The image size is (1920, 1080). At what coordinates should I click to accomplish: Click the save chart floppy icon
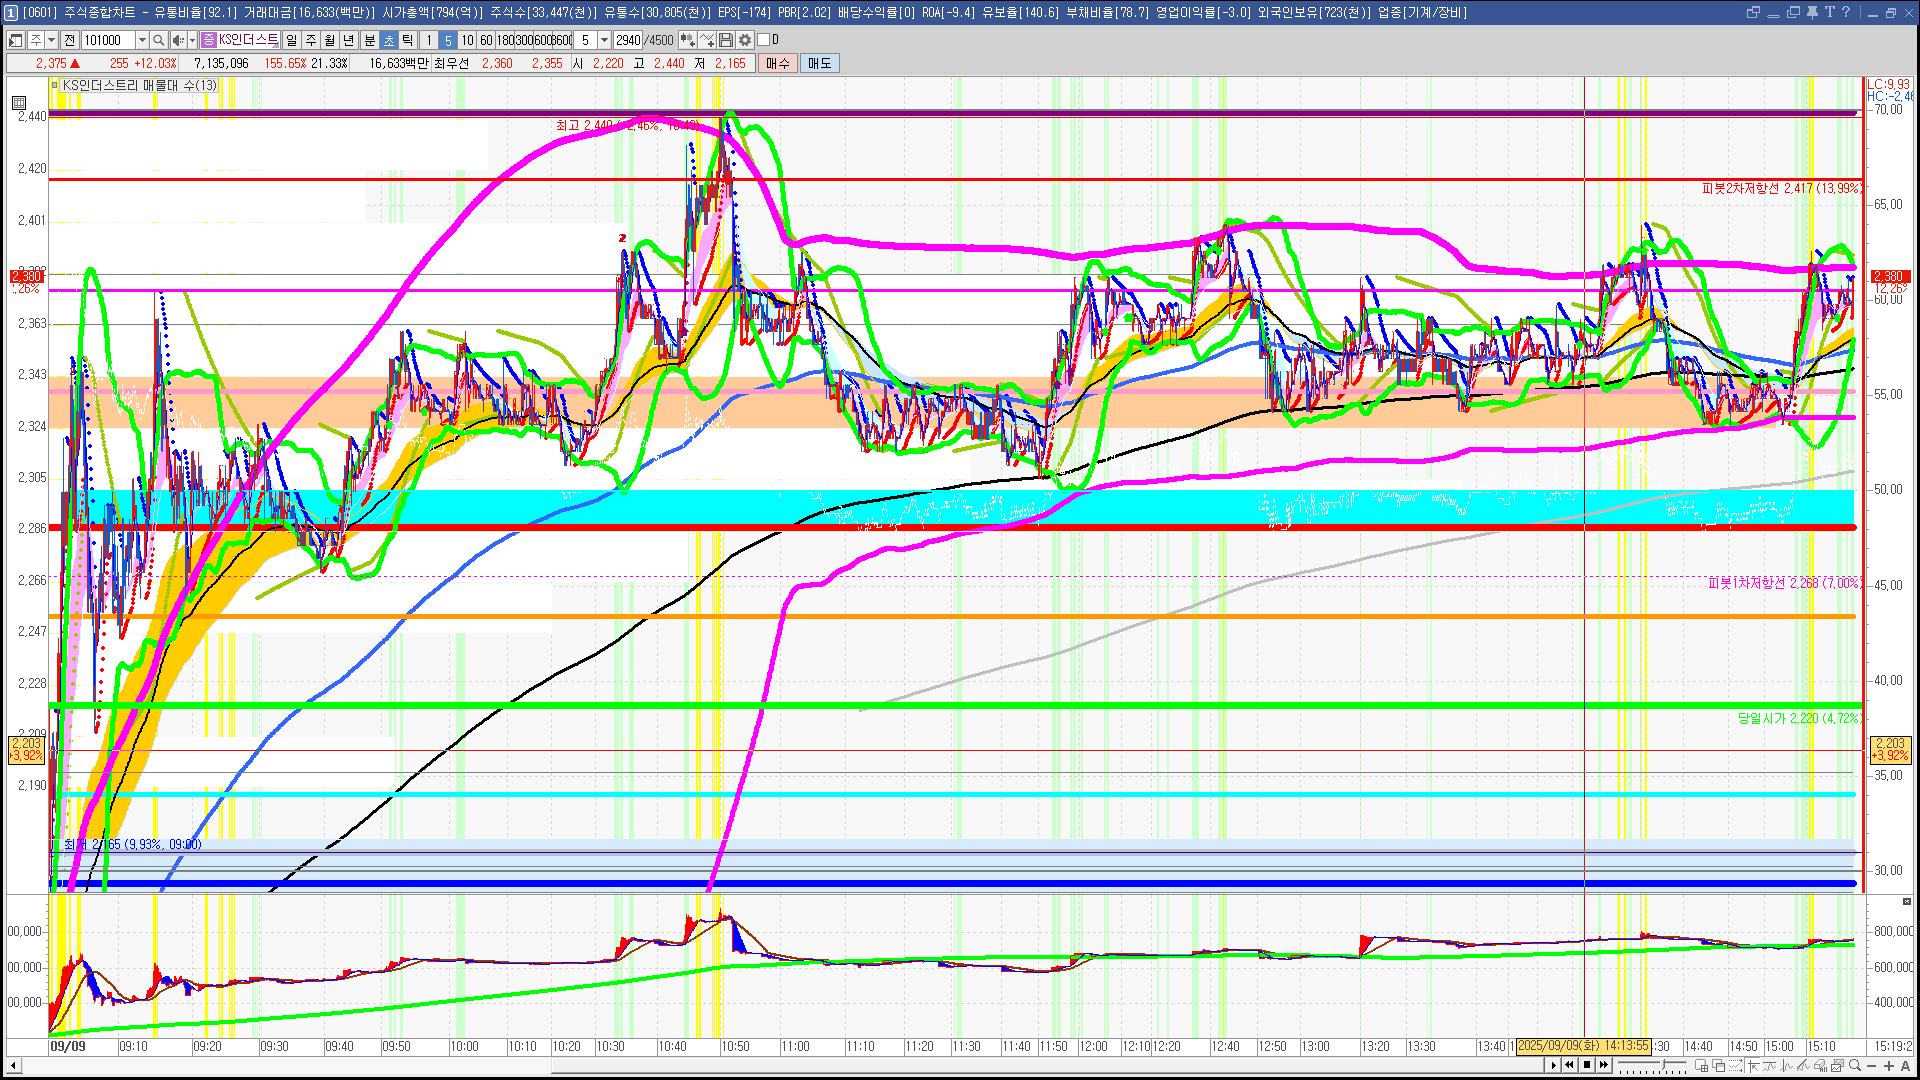(x=726, y=40)
